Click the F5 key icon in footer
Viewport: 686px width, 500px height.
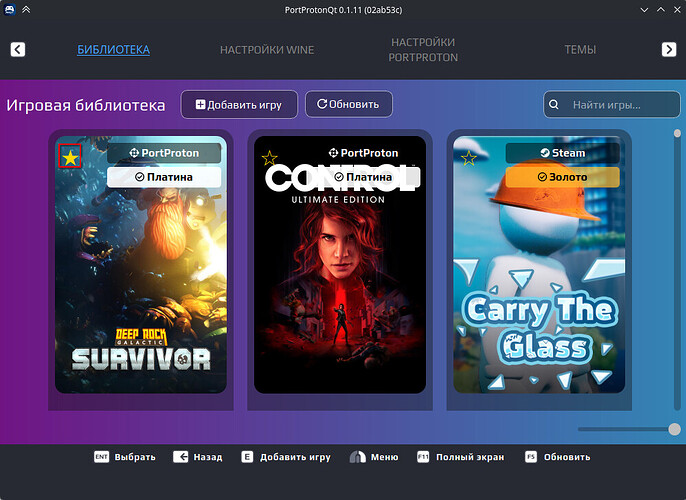(531, 457)
